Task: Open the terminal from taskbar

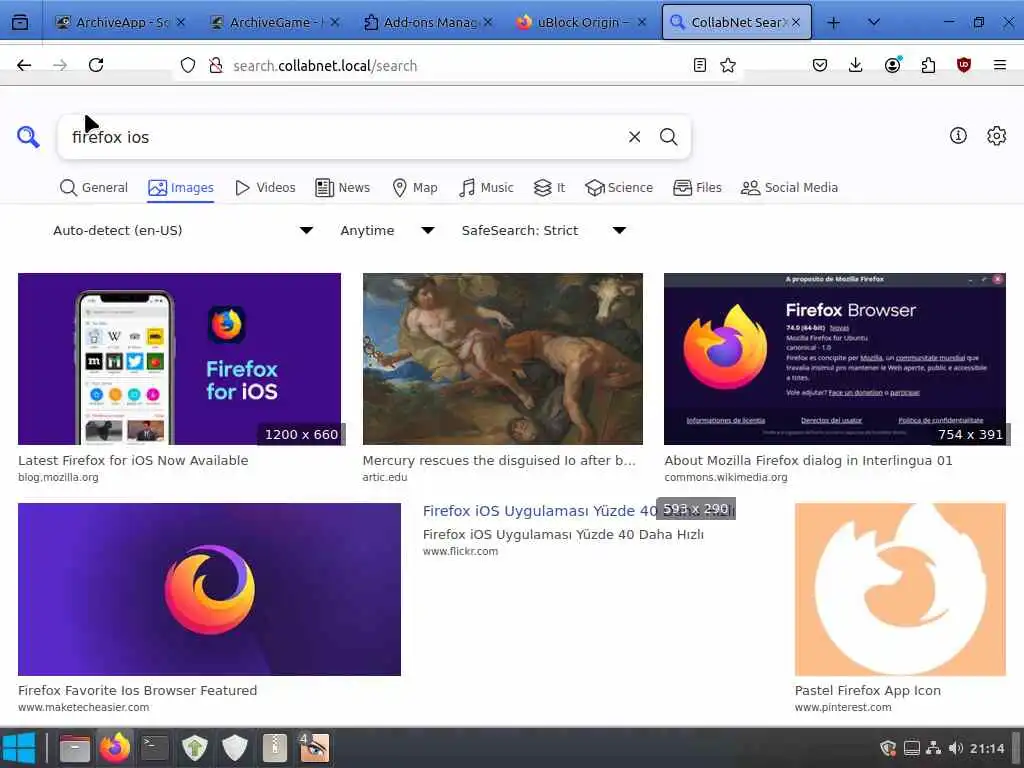Action: coord(155,748)
